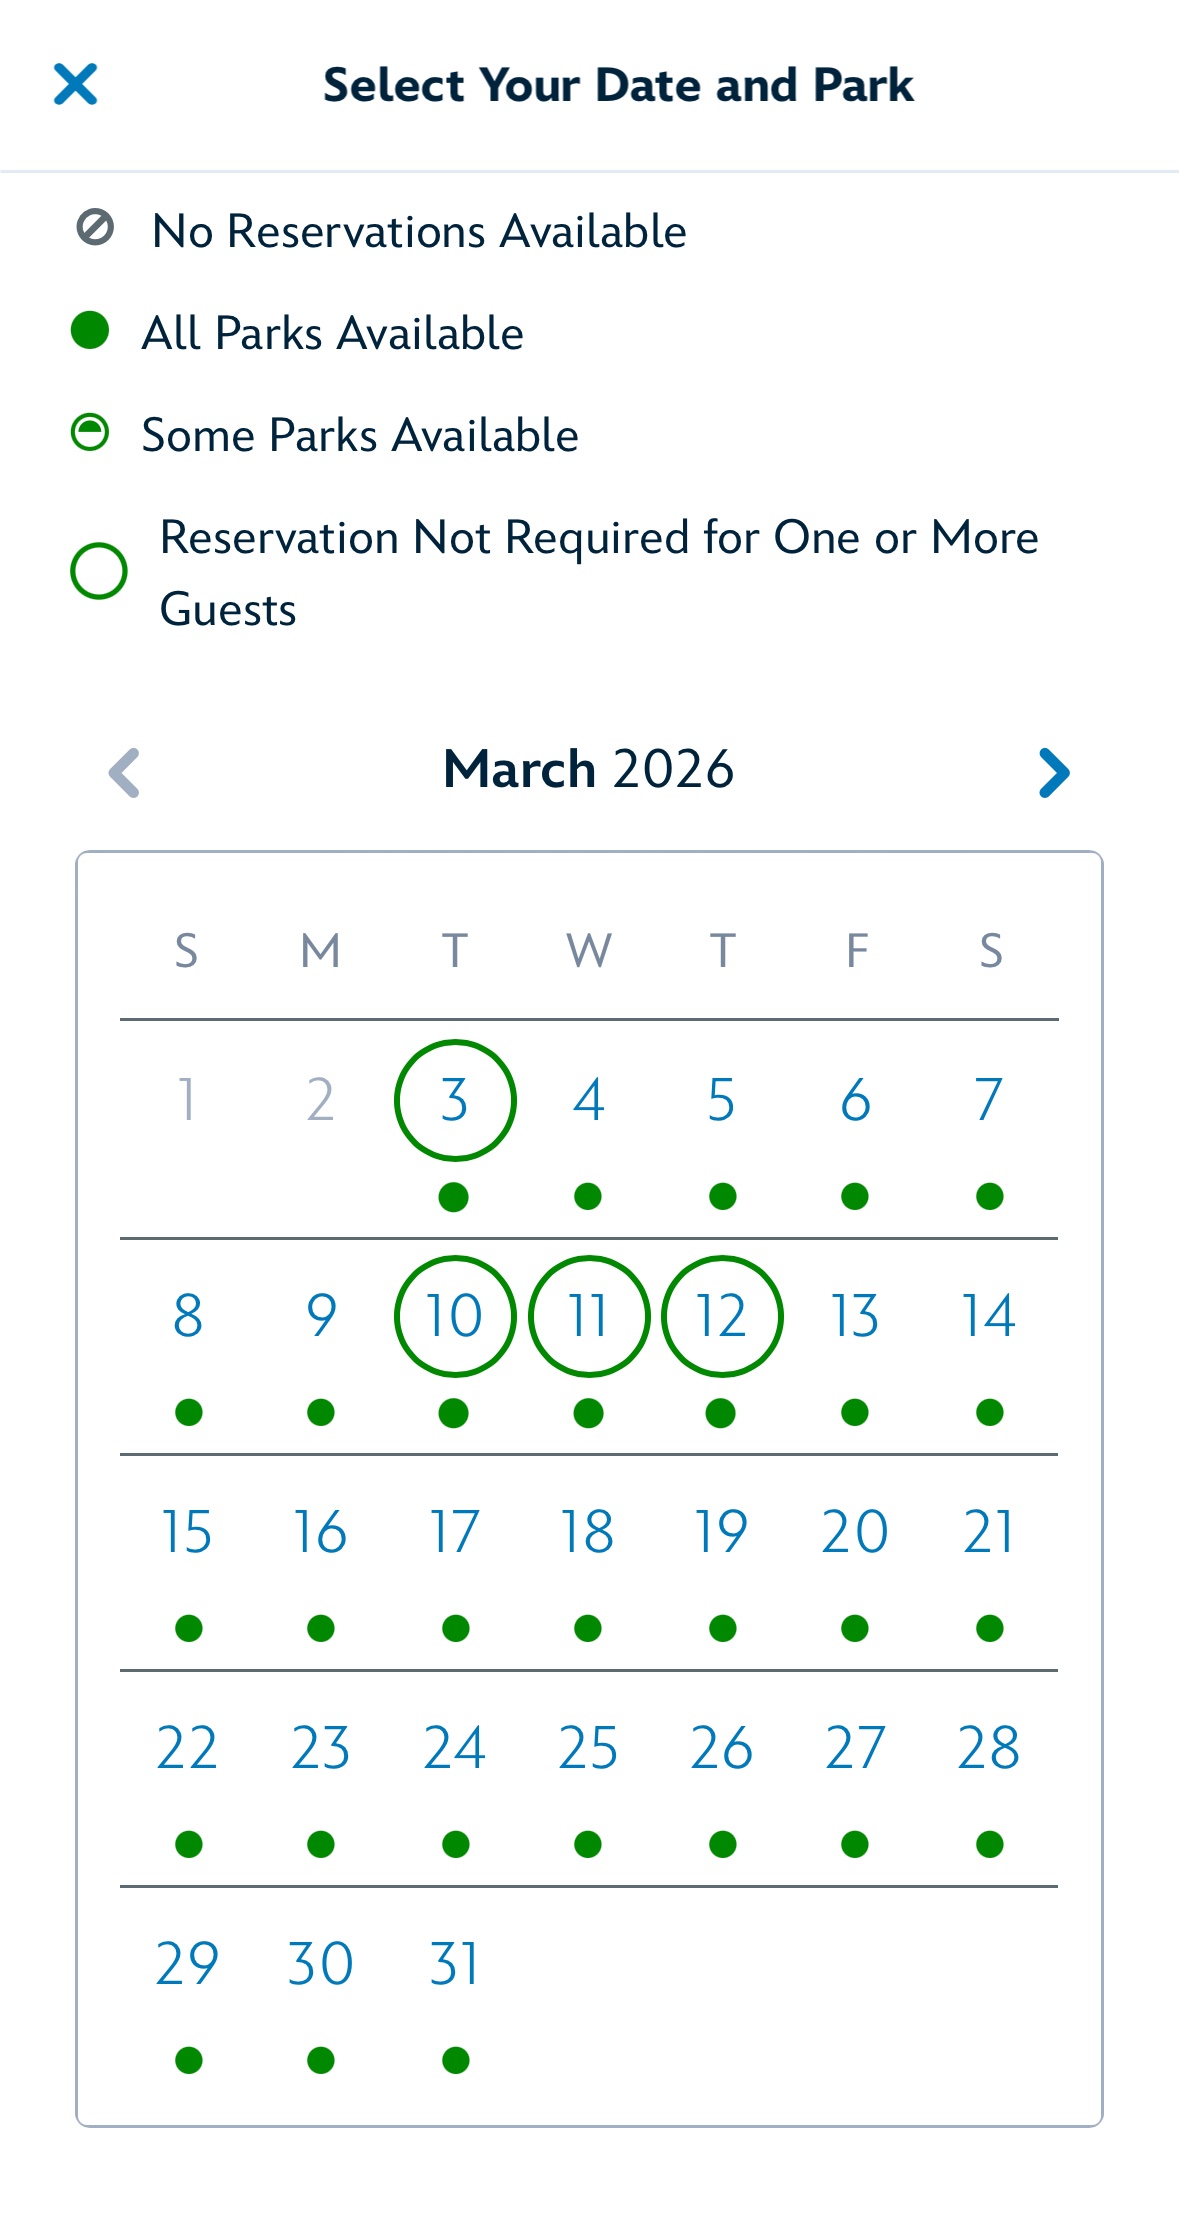
Task: Choose Saturday March 7
Action: click(x=989, y=1100)
